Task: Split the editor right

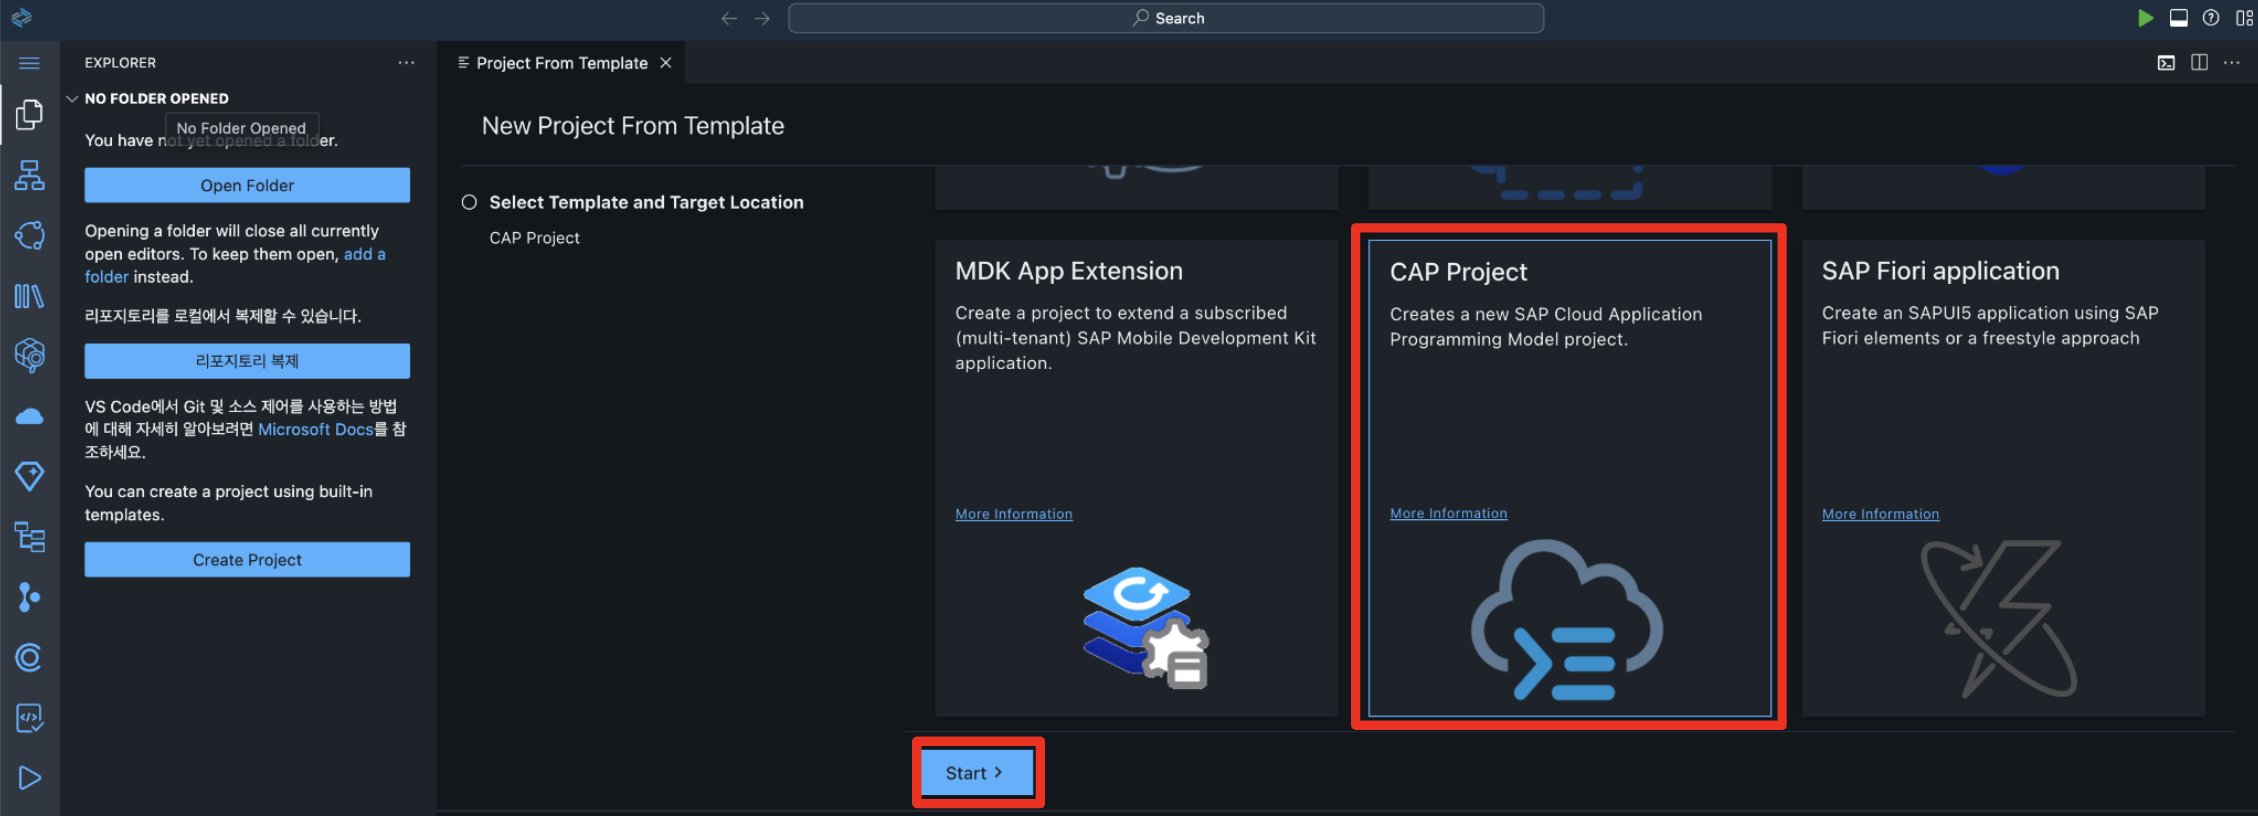Action: 2199,63
